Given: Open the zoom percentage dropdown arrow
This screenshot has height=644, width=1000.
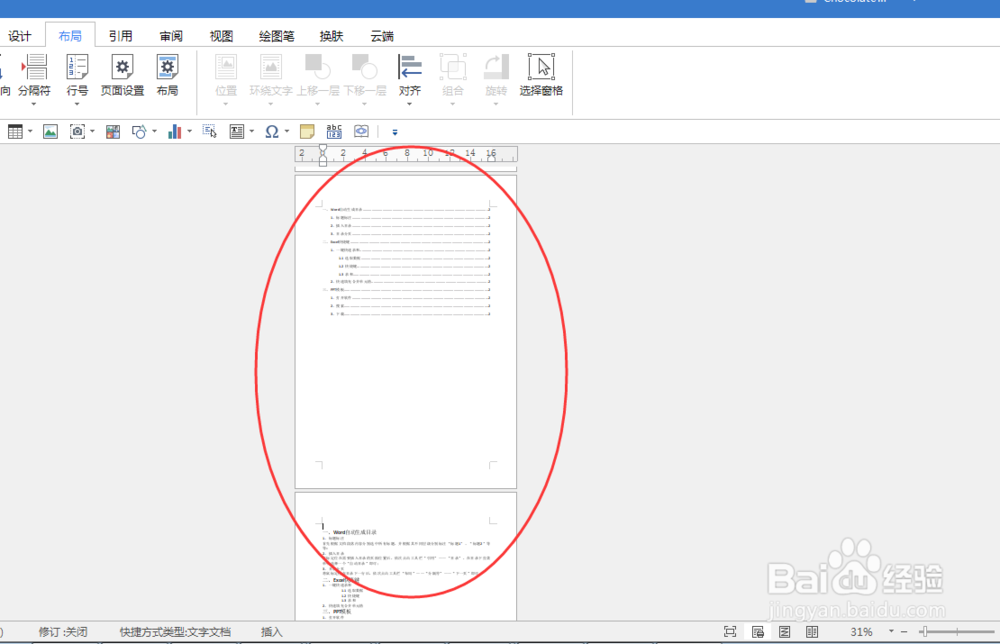Looking at the screenshot, I should pyautogui.click(x=892, y=631).
